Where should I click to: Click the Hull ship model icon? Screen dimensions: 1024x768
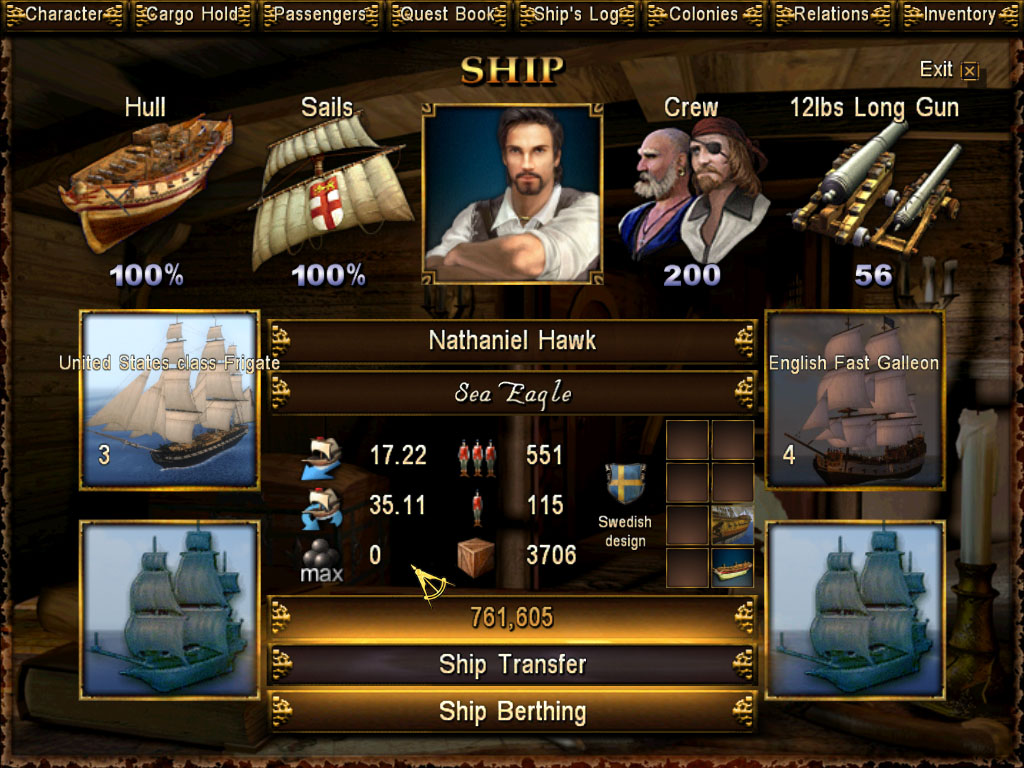click(146, 184)
